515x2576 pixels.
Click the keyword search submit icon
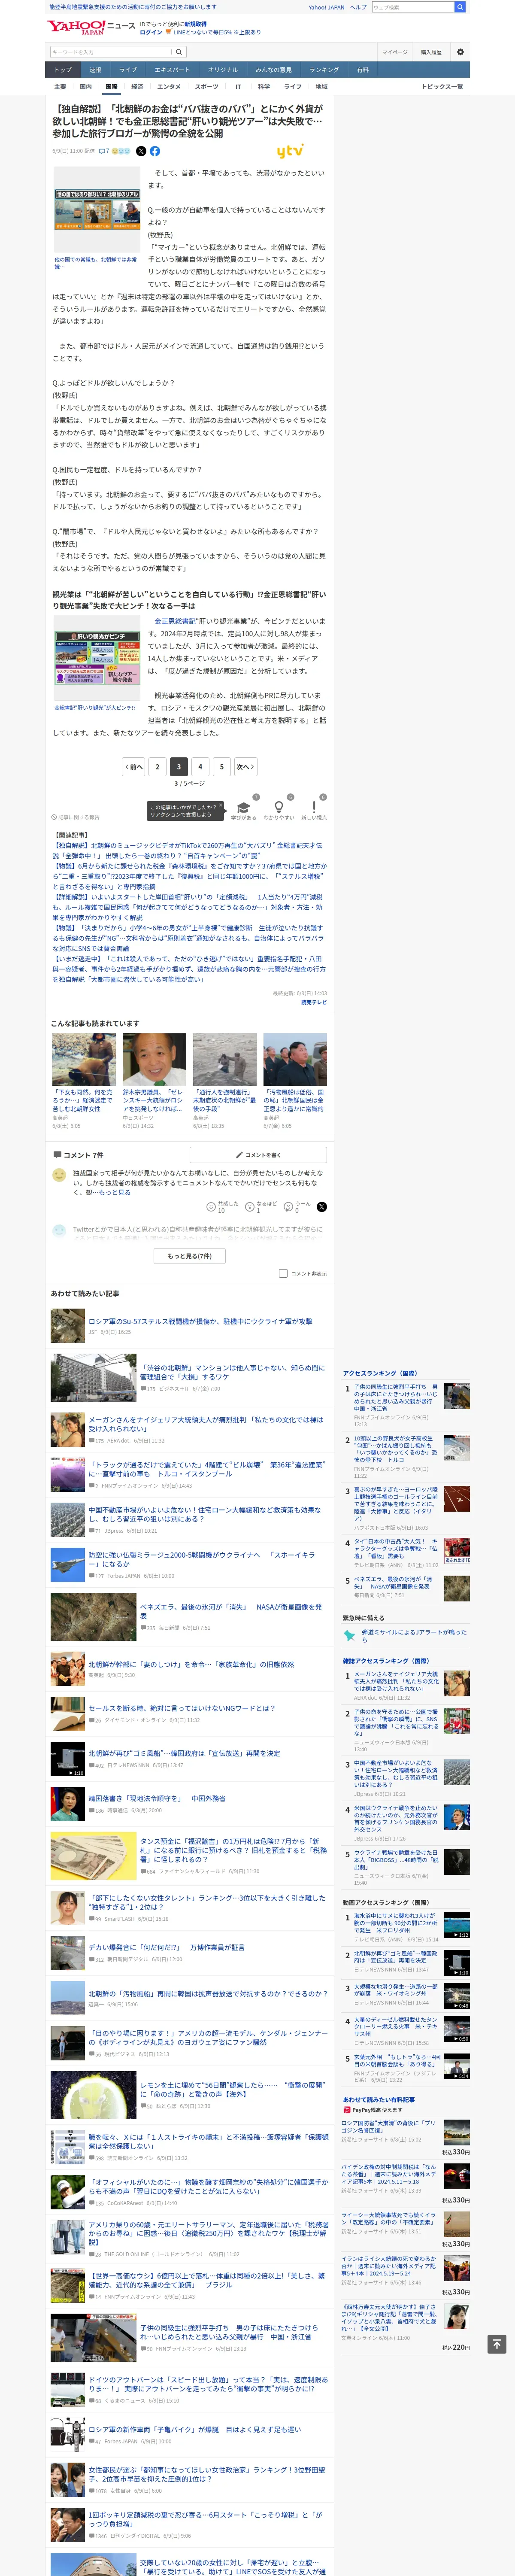[179, 52]
